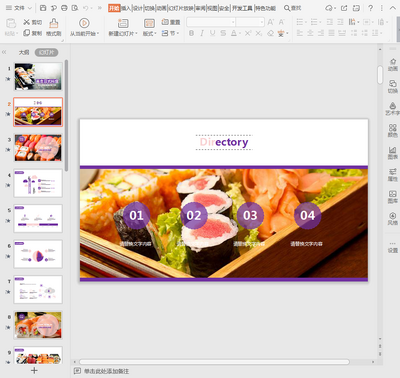Switch slide pane to Outline (大纲) view
Screen dimensions: 400x378
coord(24,52)
